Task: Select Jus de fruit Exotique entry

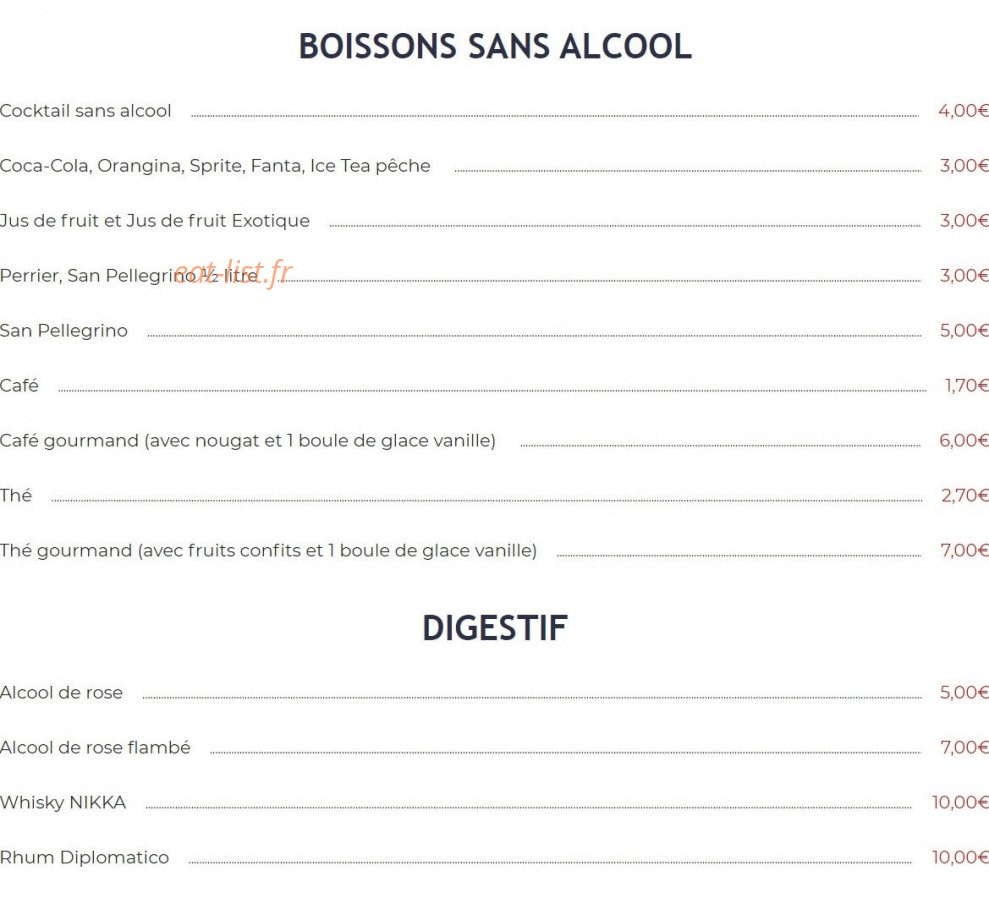Action: tap(155, 221)
